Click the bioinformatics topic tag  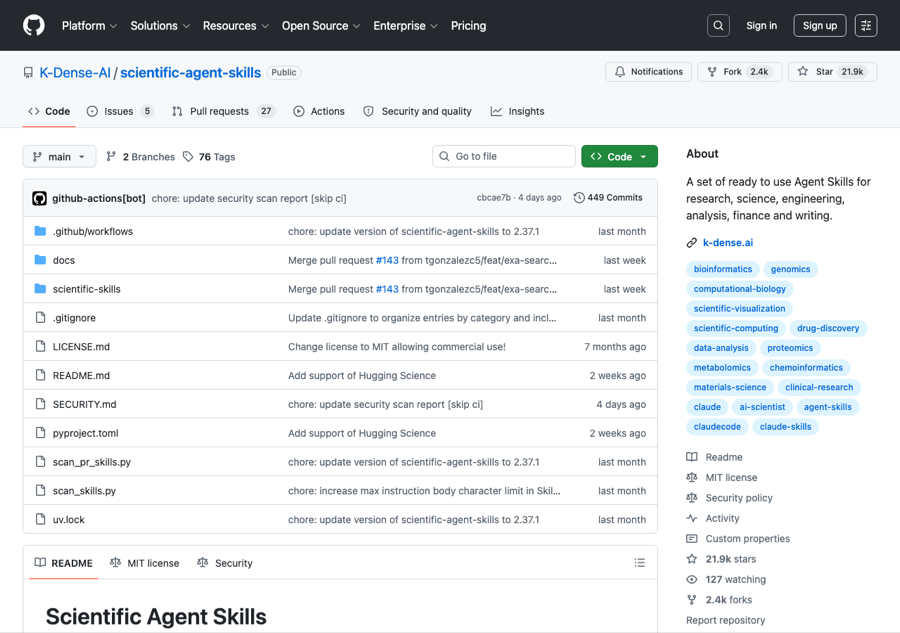pyautogui.click(x=723, y=269)
